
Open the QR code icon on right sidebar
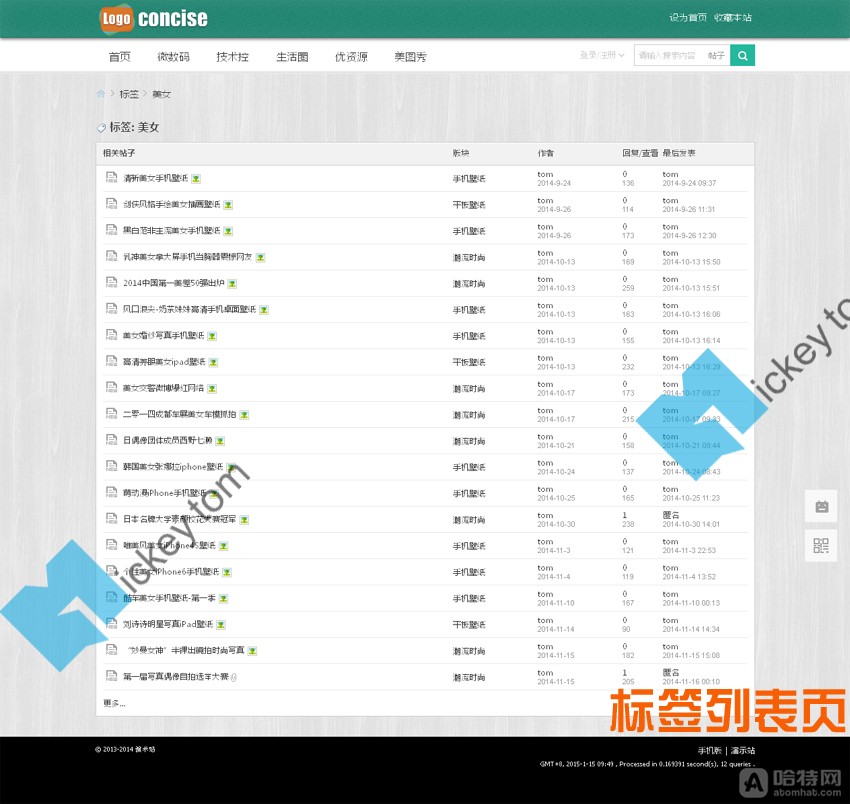(821, 545)
